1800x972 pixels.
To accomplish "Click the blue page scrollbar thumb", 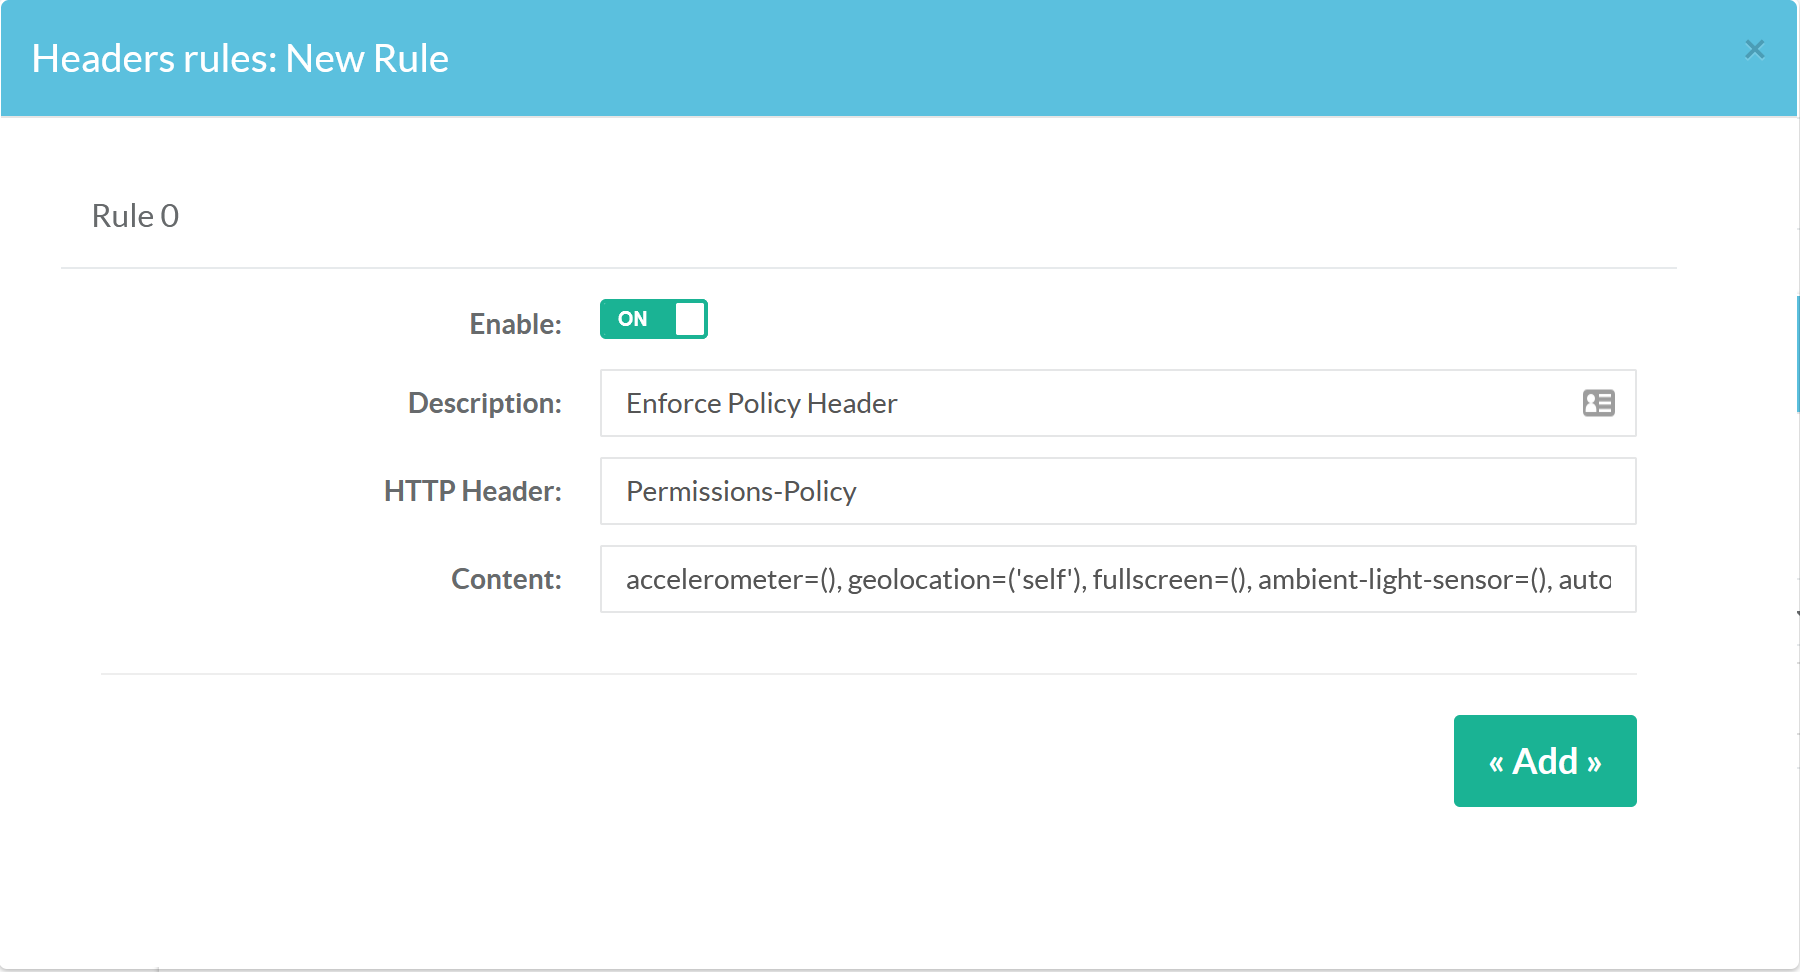I will pos(1797,354).
